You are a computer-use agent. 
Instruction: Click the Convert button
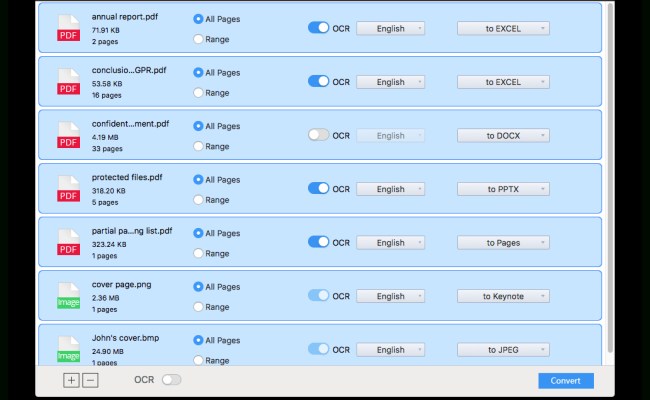(x=566, y=381)
